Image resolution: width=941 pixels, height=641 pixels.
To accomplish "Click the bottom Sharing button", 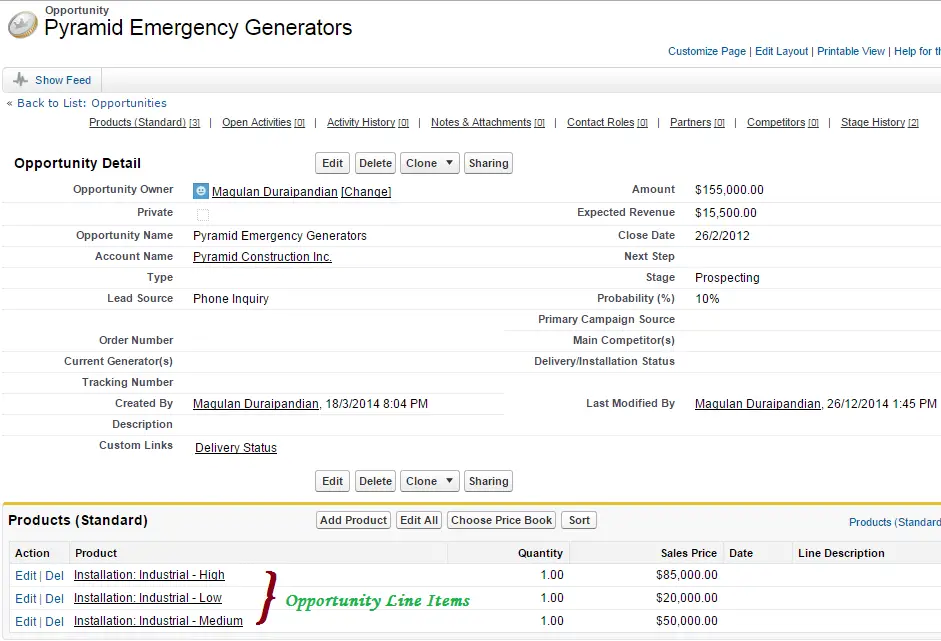I will coord(489,481).
